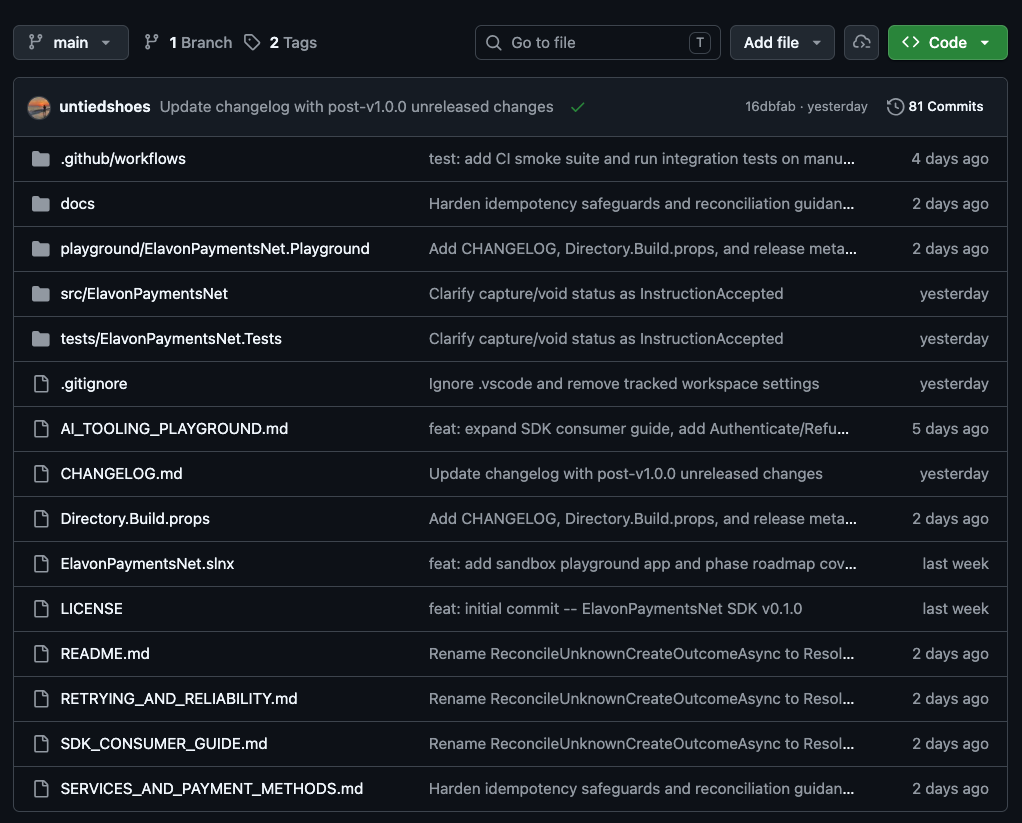Open commit message in README.md row

tap(641, 653)
